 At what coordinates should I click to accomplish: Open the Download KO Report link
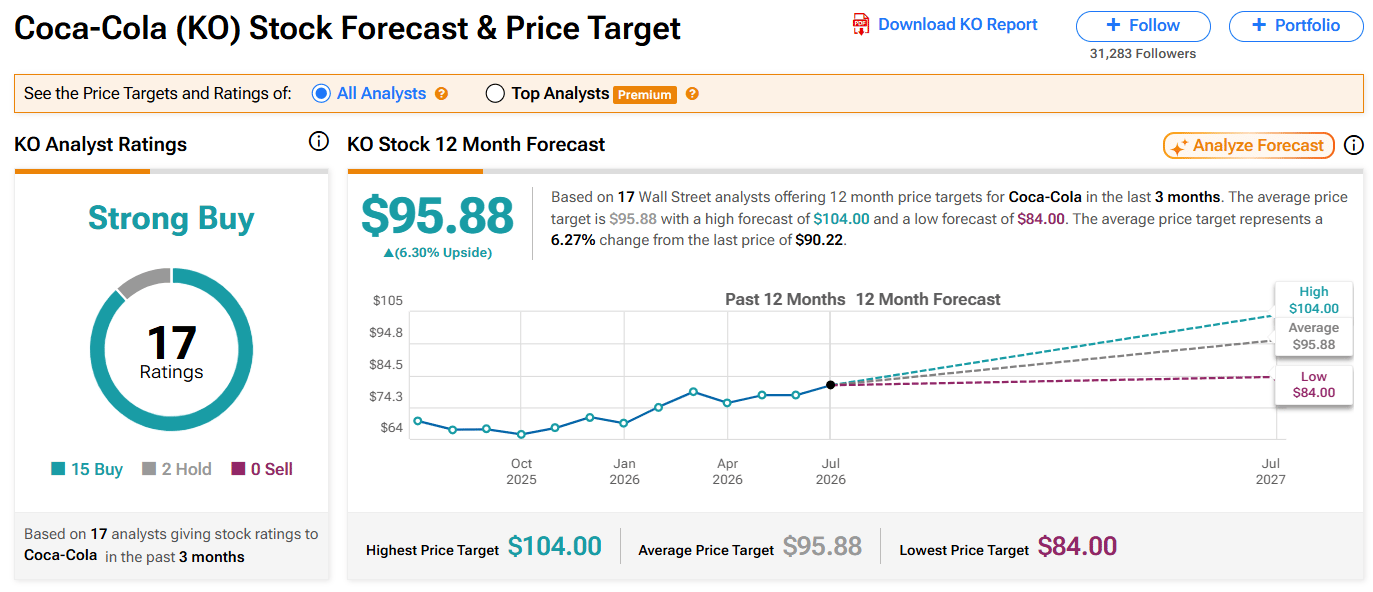(957, 25)
